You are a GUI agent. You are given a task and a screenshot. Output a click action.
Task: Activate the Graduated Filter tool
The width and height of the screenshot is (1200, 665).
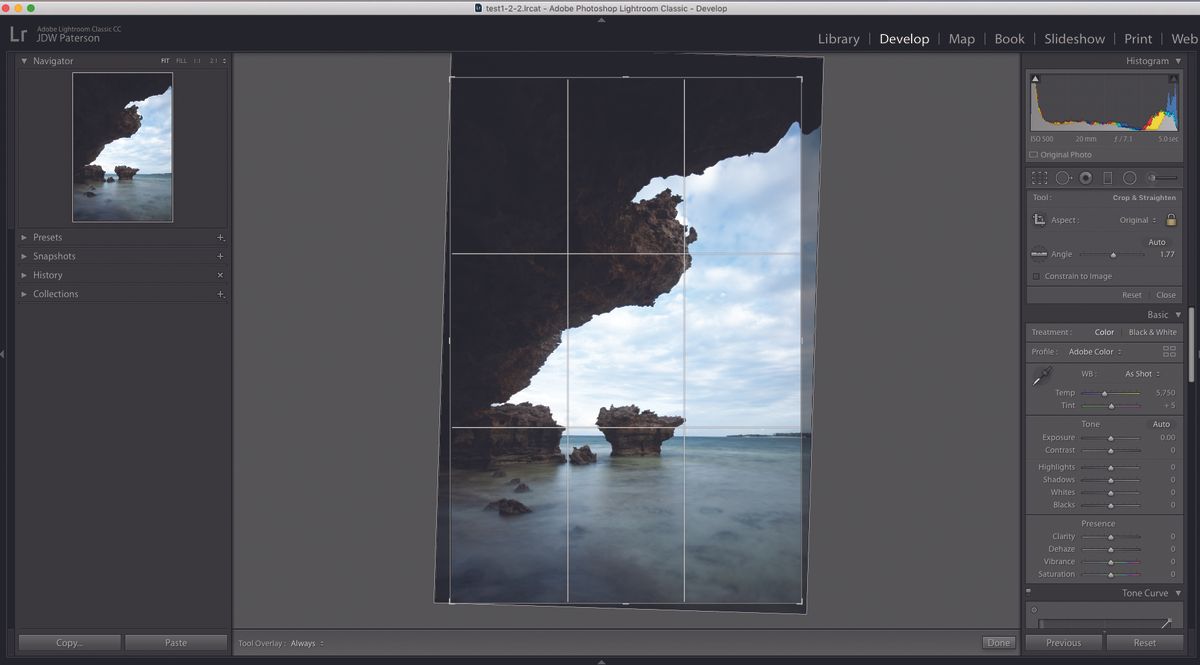1107,178
